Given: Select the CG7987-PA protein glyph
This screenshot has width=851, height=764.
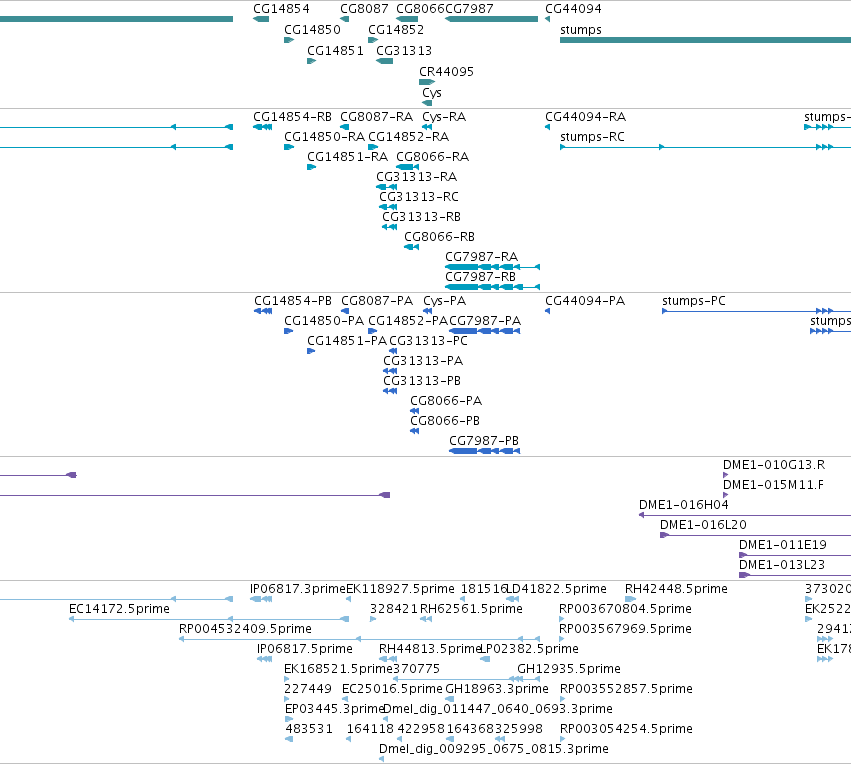Looking at the screenshot, I should click(485, 331).
